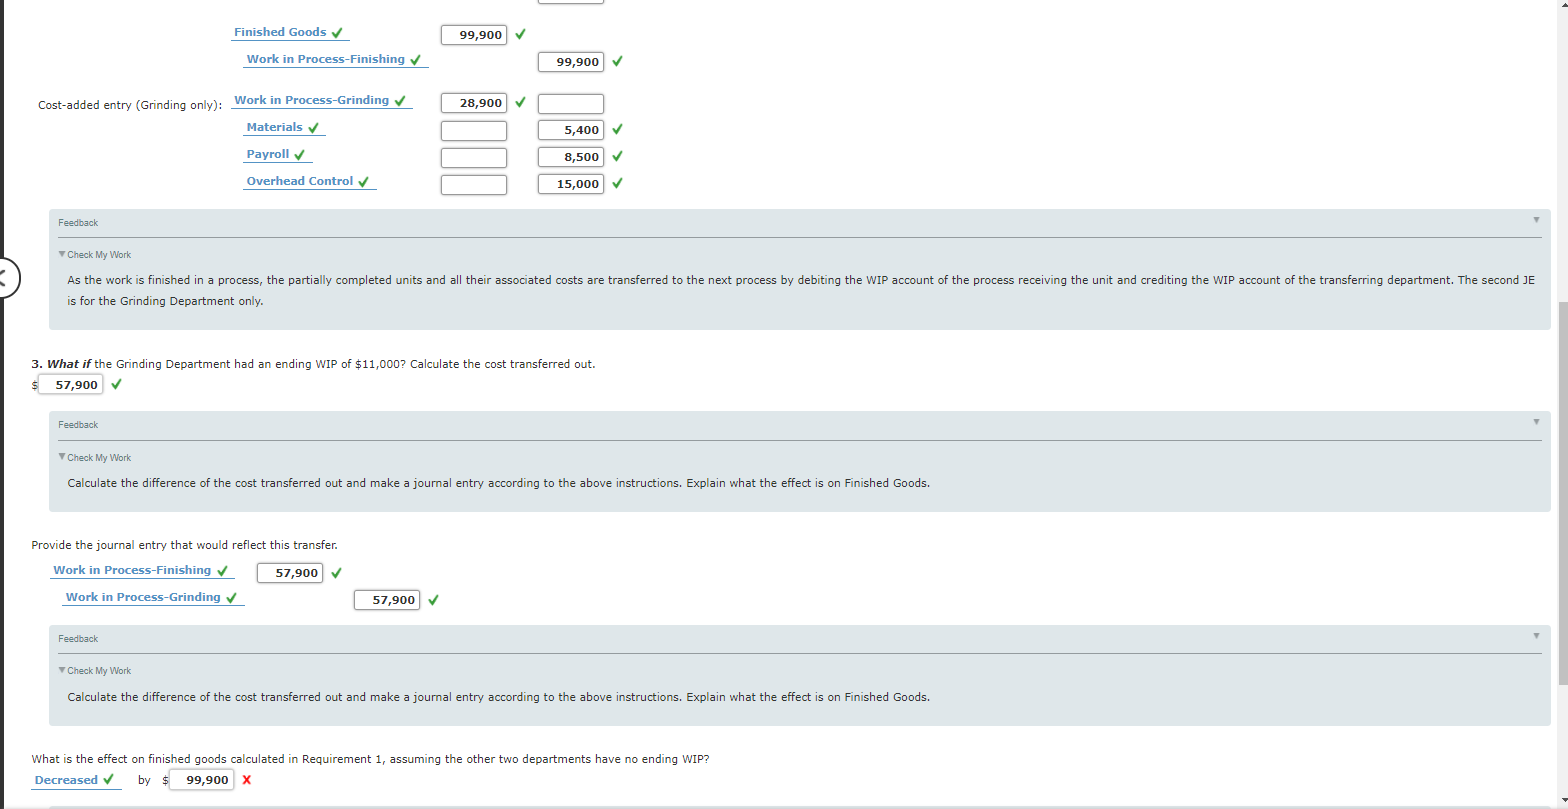The image size is (1568, 809).
Task: Collapse Check My Work in third feedback panel
Action: (95, 671)
